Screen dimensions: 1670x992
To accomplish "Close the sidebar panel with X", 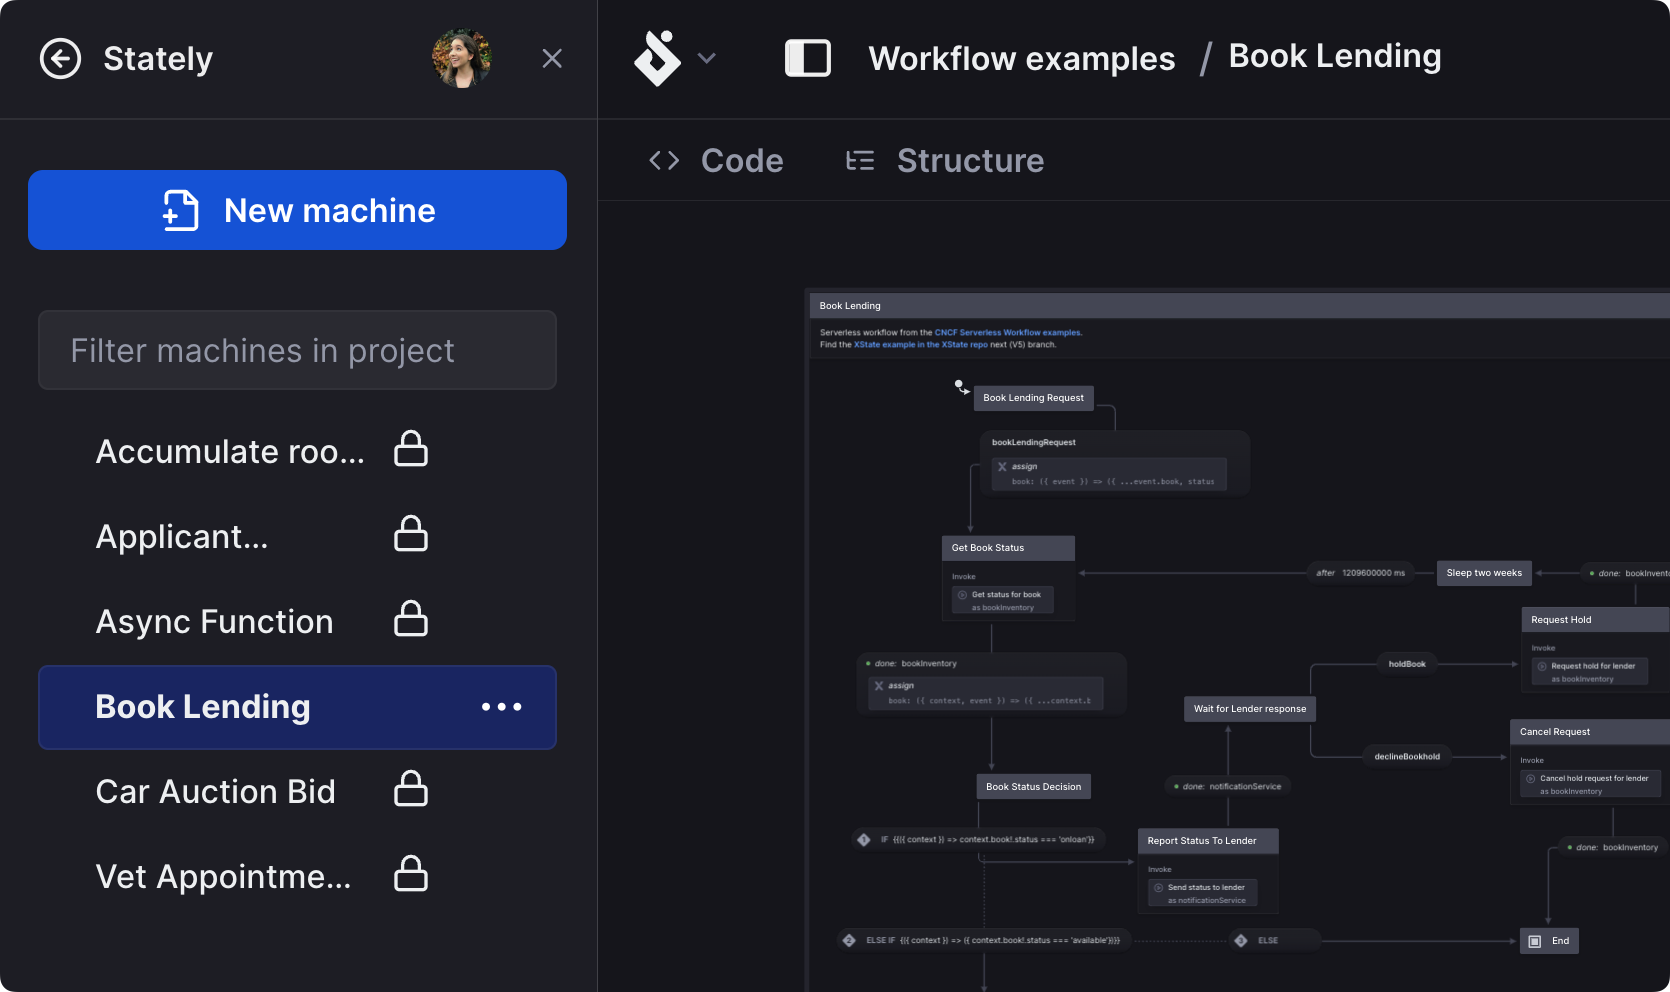I will click(x=552, y=59).
